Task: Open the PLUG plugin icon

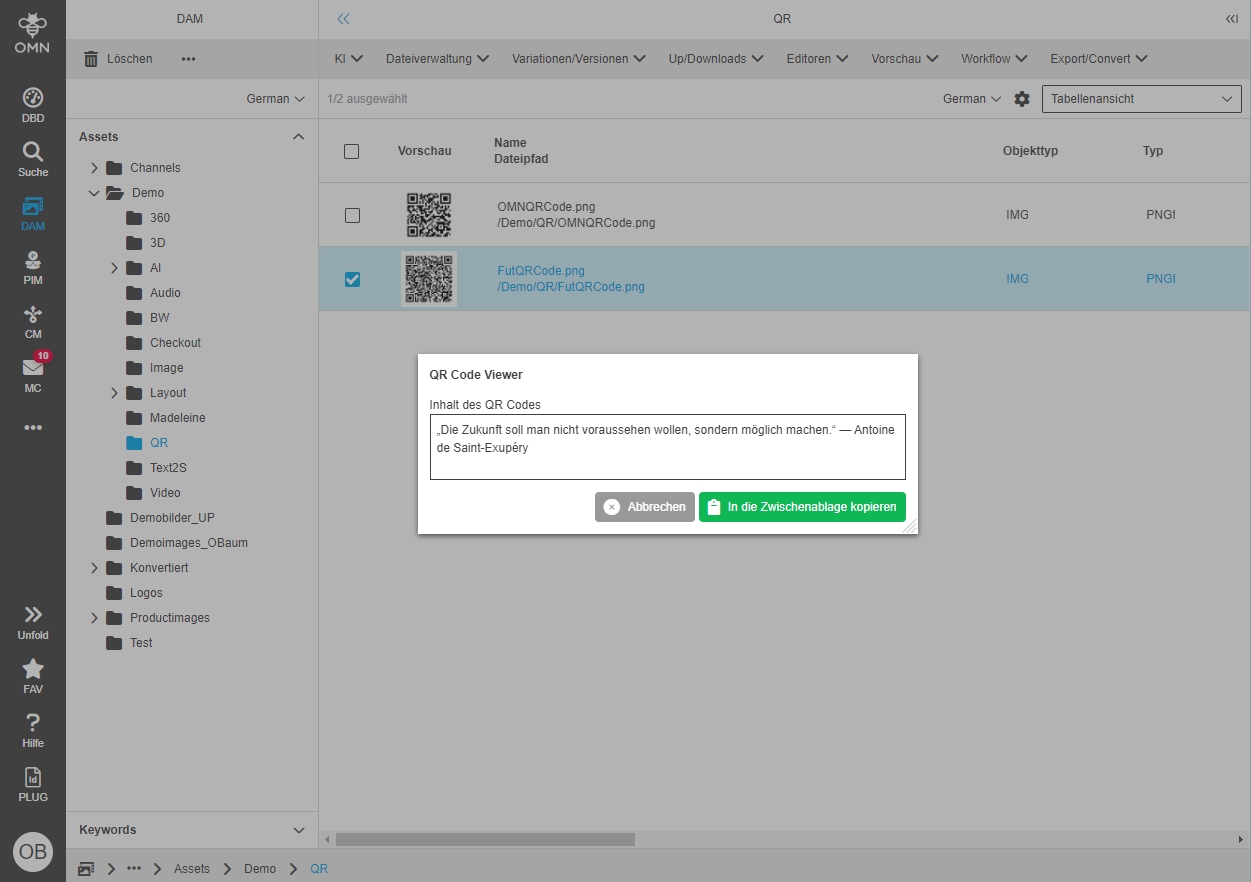Action: point(33,783)
